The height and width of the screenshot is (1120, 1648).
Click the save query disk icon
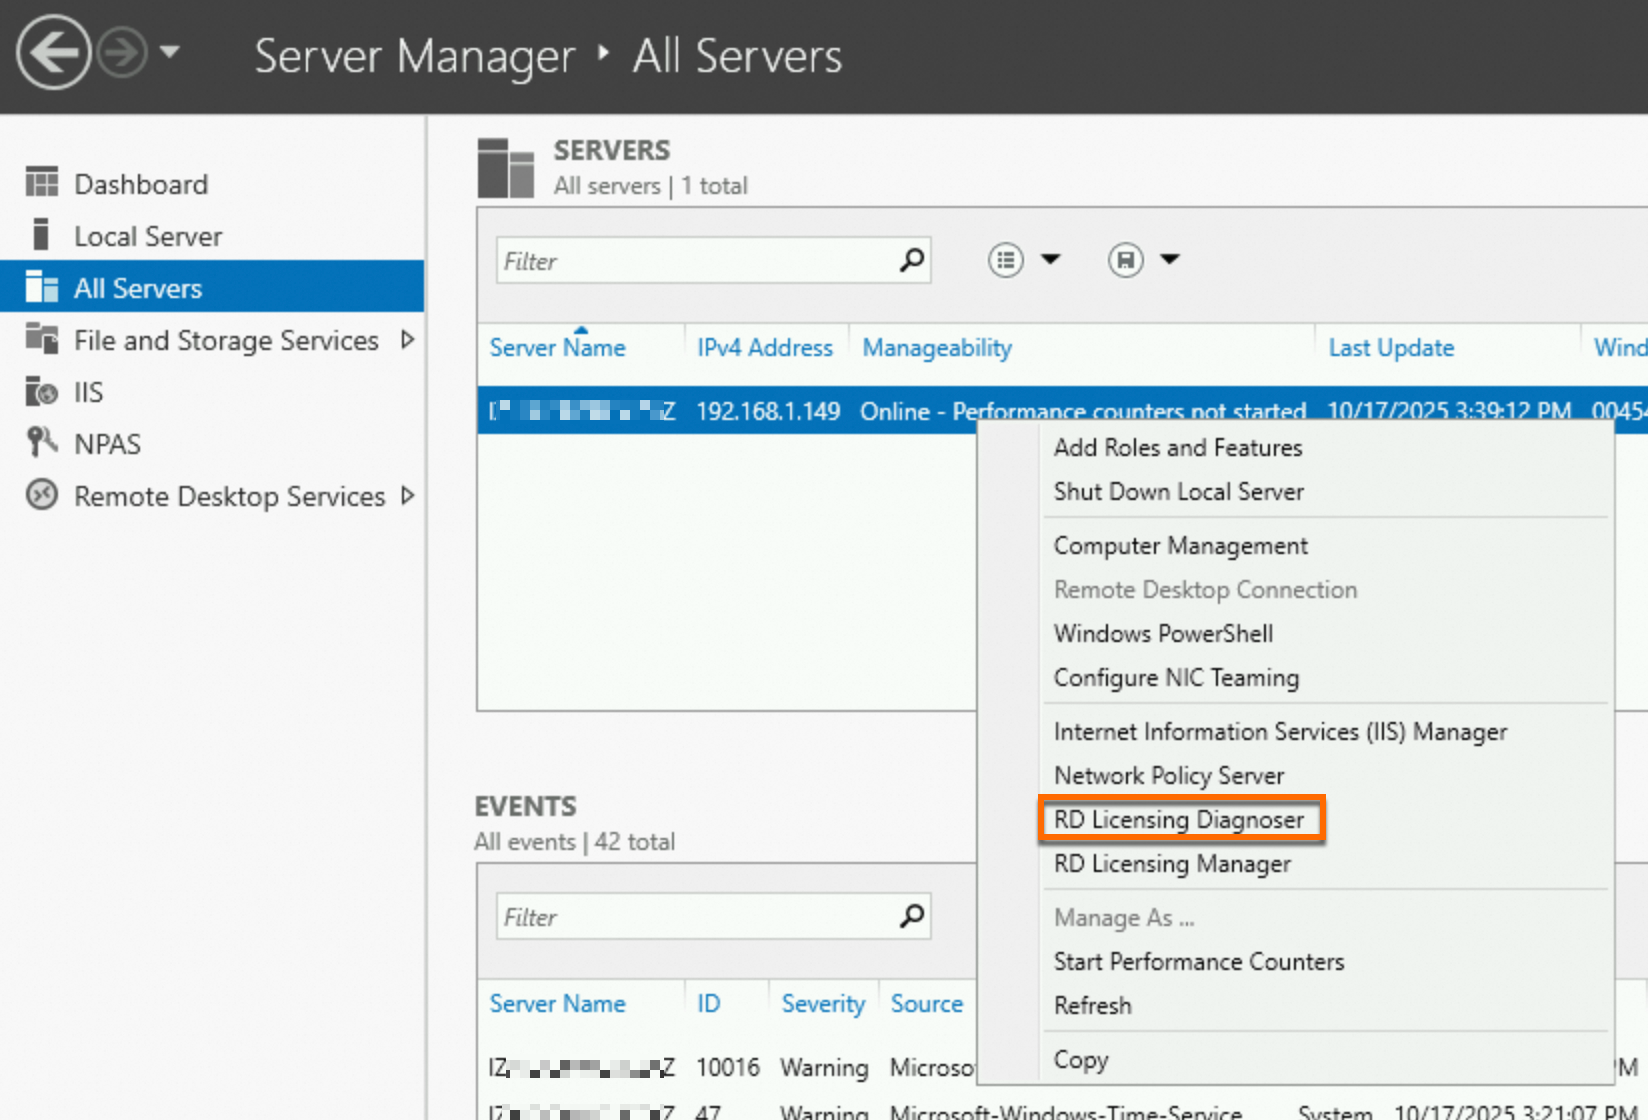[1125, 260]
